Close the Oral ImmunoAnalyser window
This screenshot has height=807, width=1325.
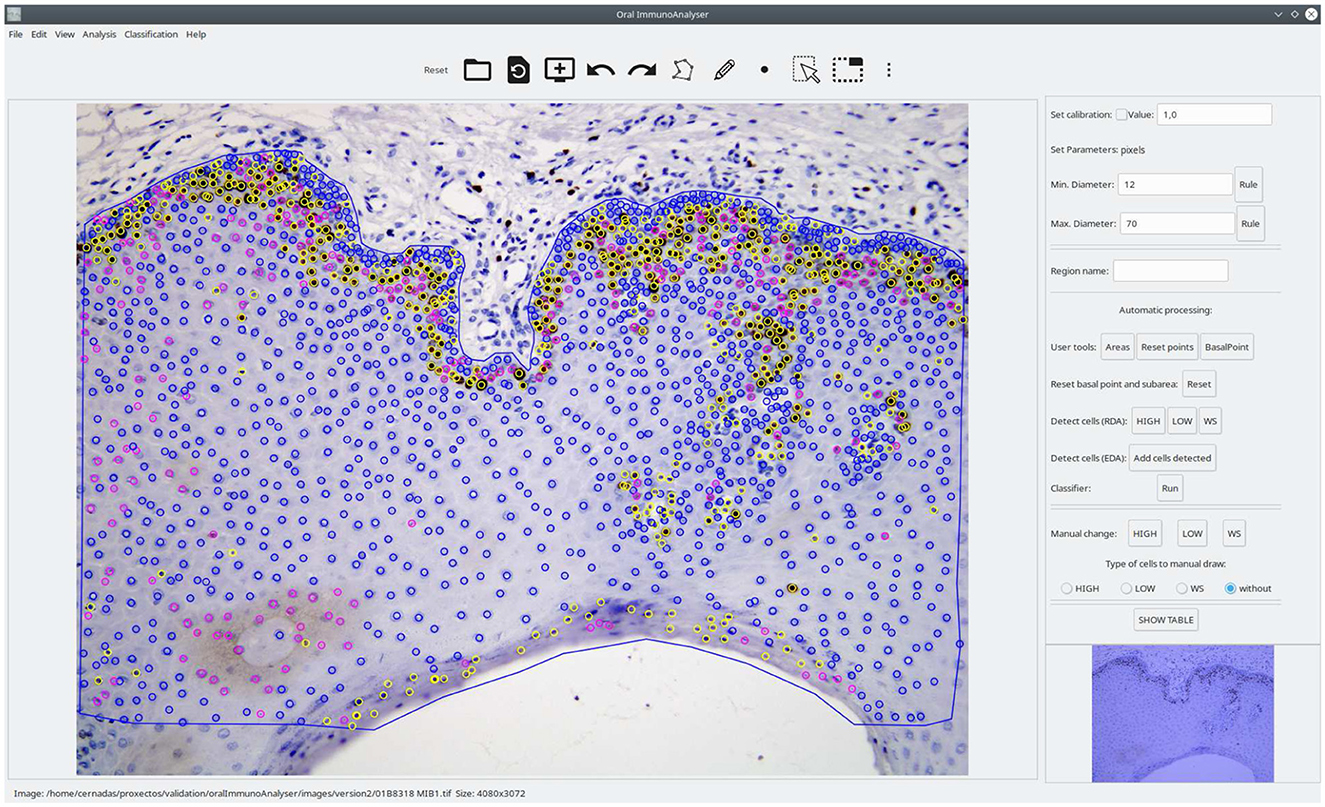[1311, 13]
